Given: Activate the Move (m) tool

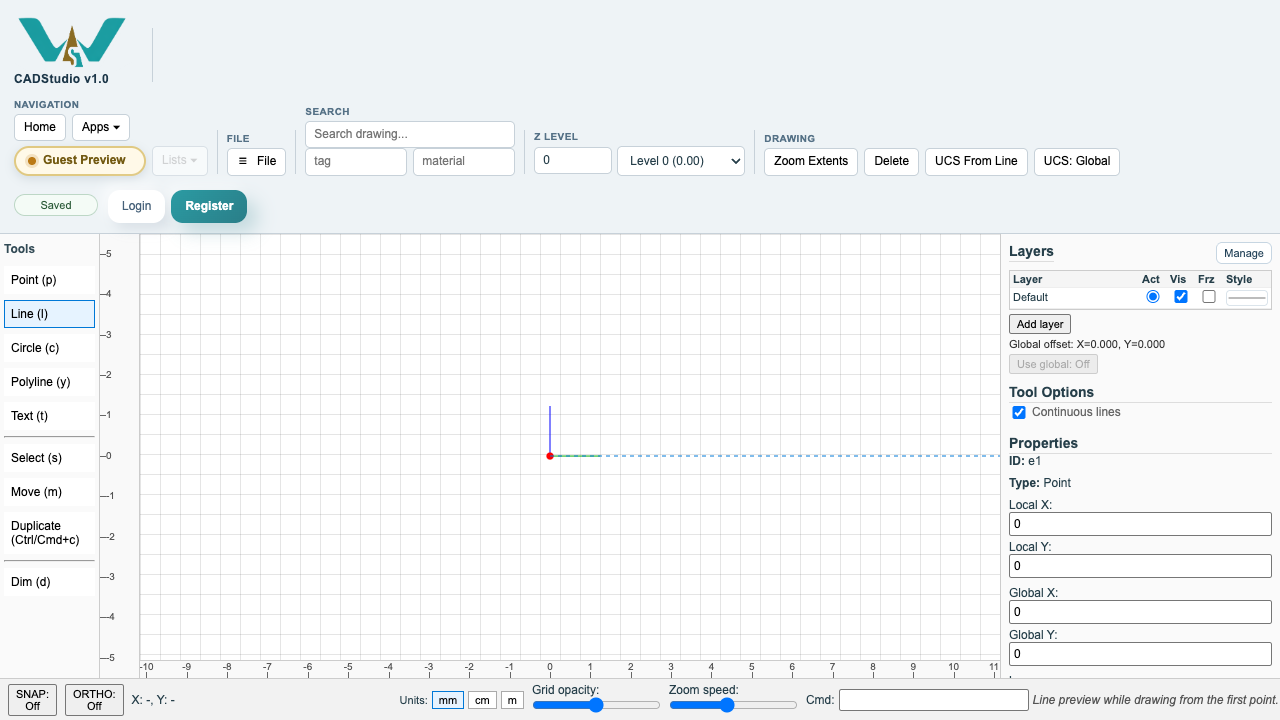Looking at the screenshot, I should [49, 492].
